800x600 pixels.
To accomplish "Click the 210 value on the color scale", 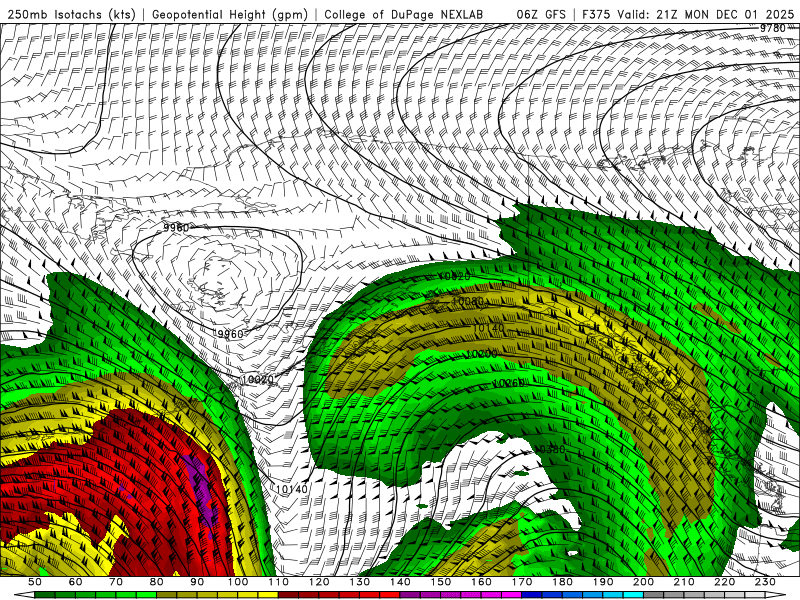I will tap(684, 582).
